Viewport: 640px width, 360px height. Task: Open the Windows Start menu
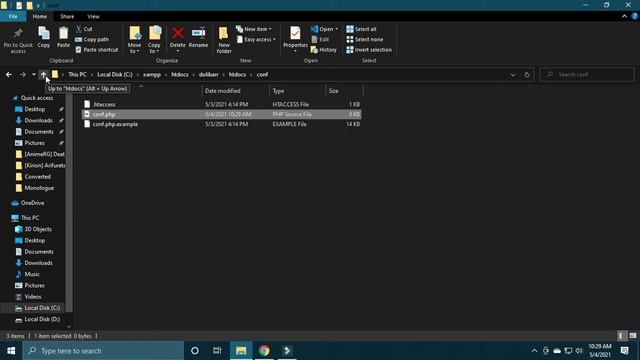coord(11,351)
